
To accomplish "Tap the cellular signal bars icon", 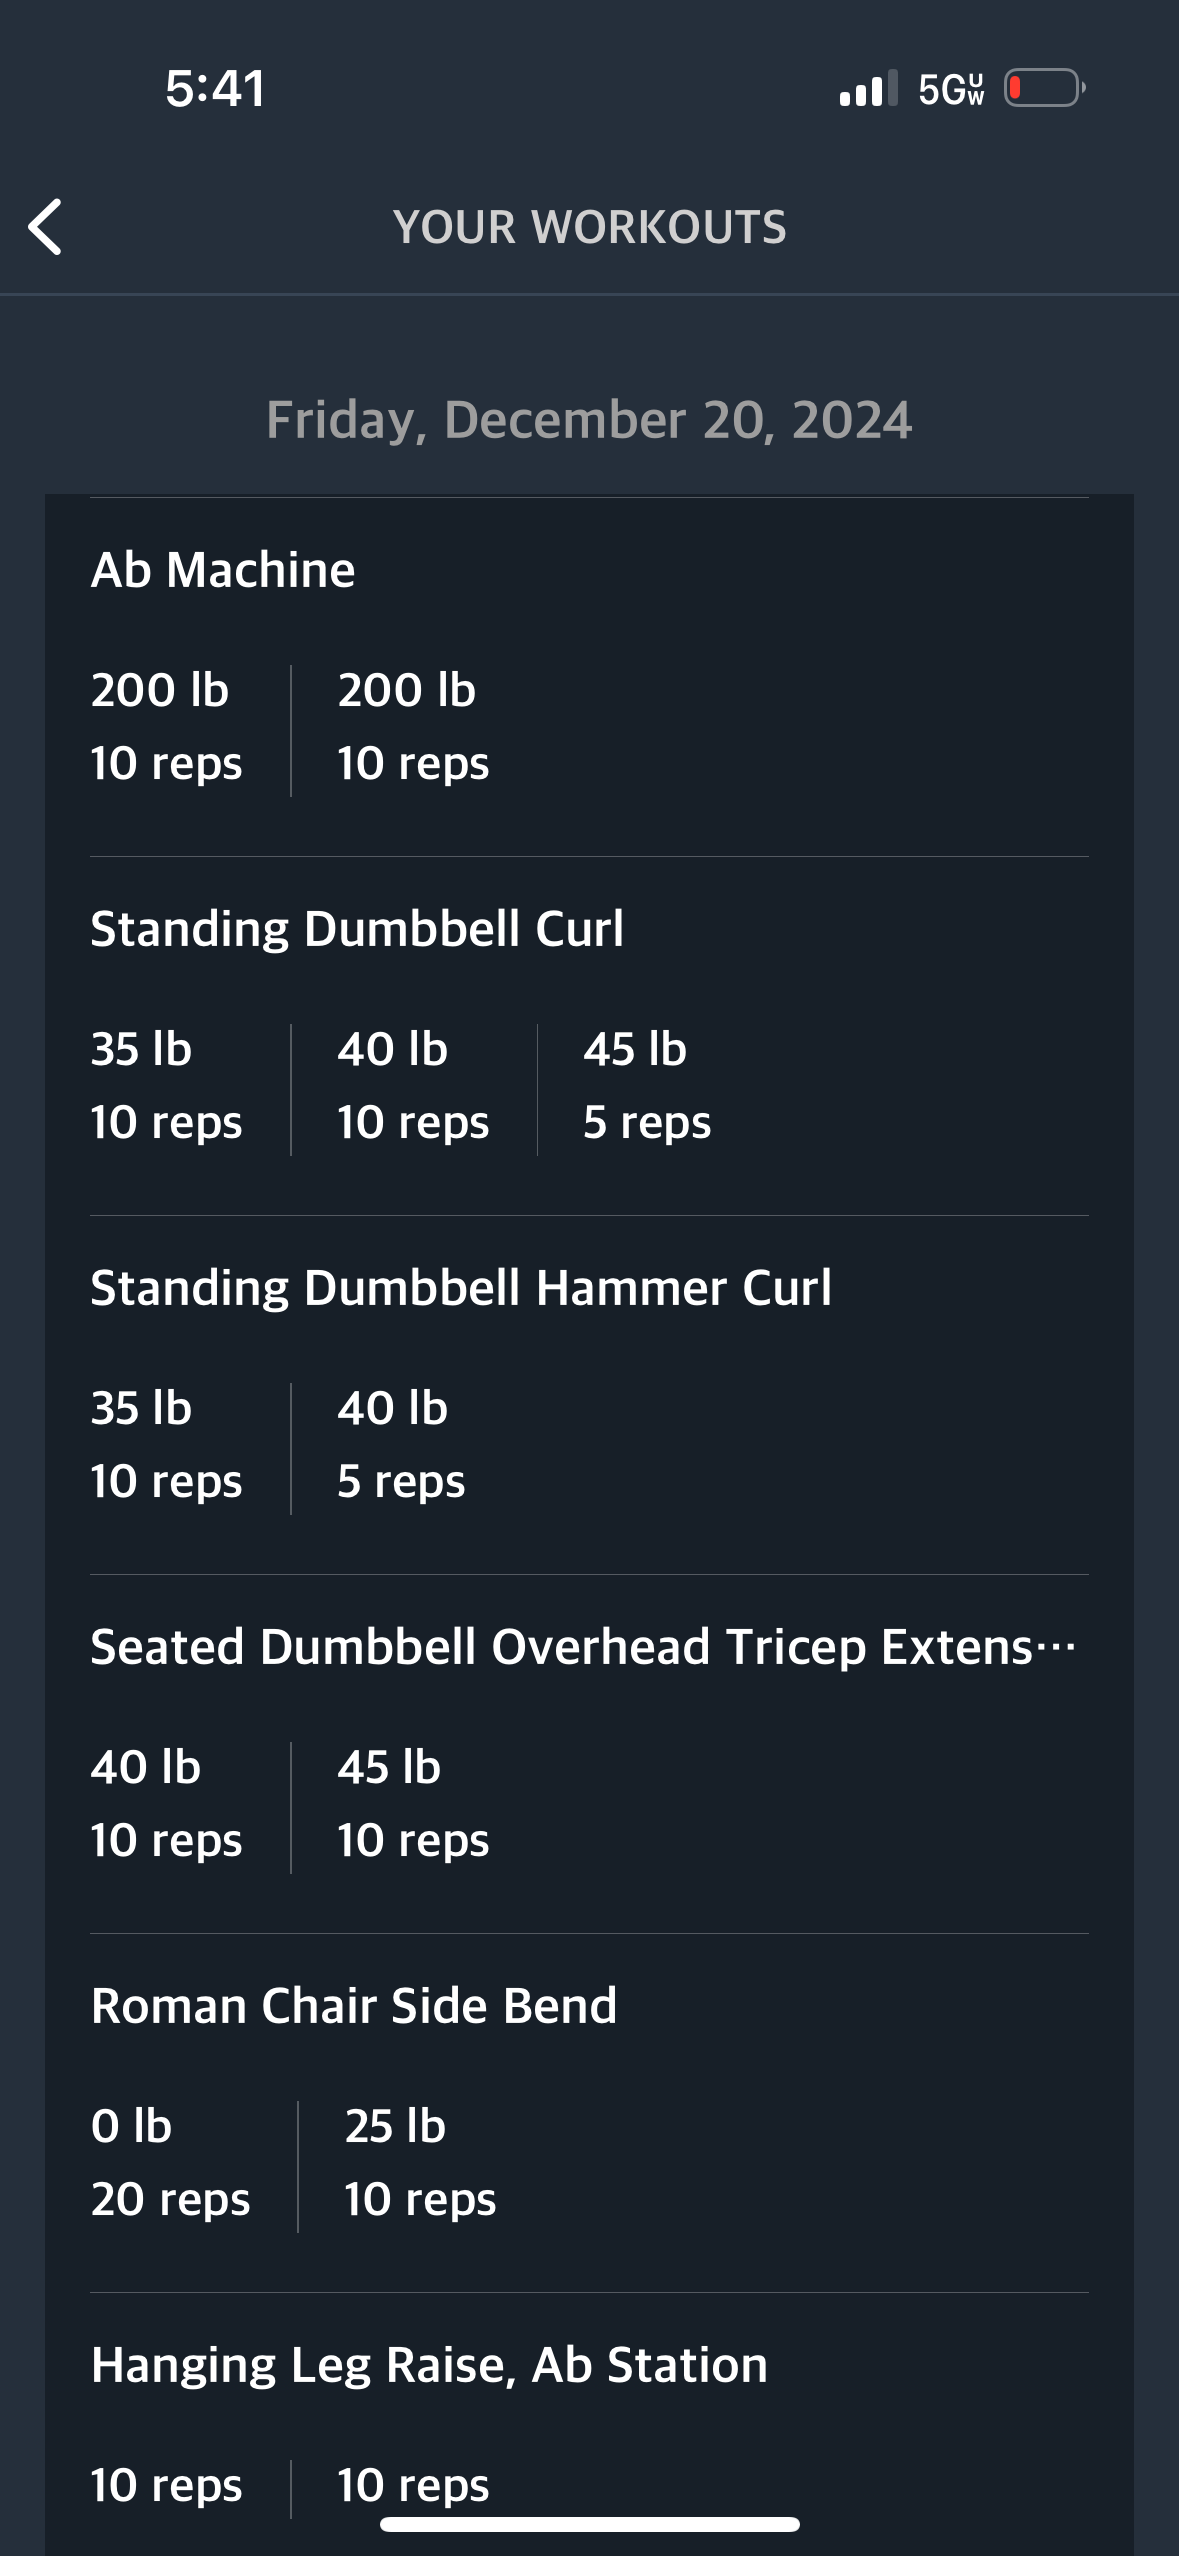I will click(x=868, y=88).
